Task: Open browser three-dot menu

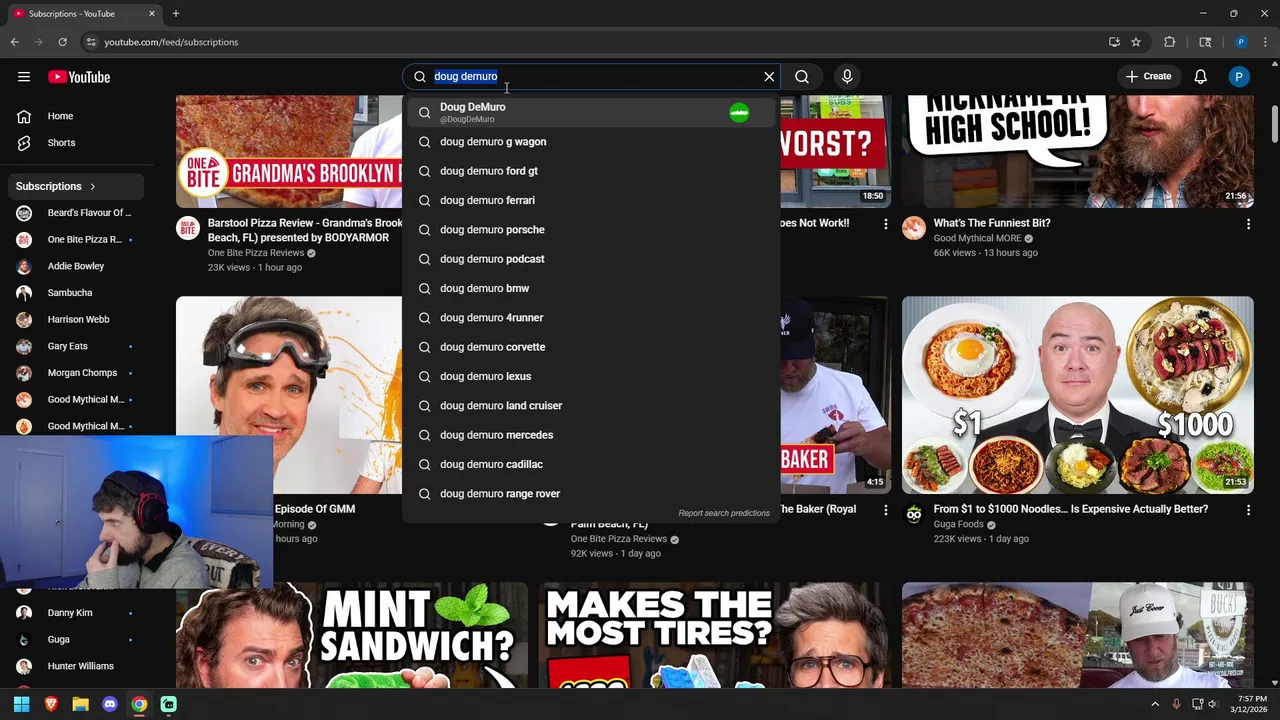Action: click(1265, 42)
